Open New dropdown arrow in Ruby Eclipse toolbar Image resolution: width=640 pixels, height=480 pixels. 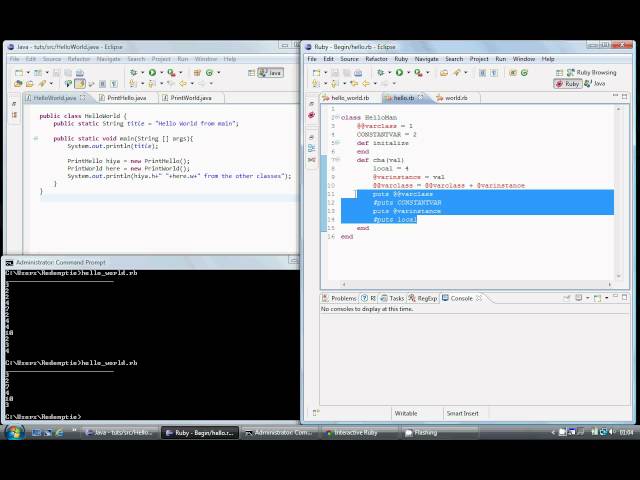(325, 73)
